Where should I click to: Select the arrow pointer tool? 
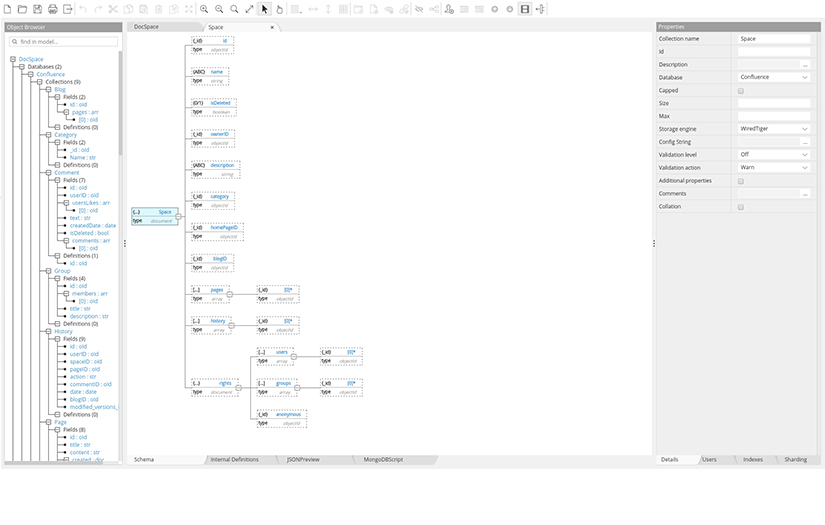pyautogui.click(x=264, y=9)
